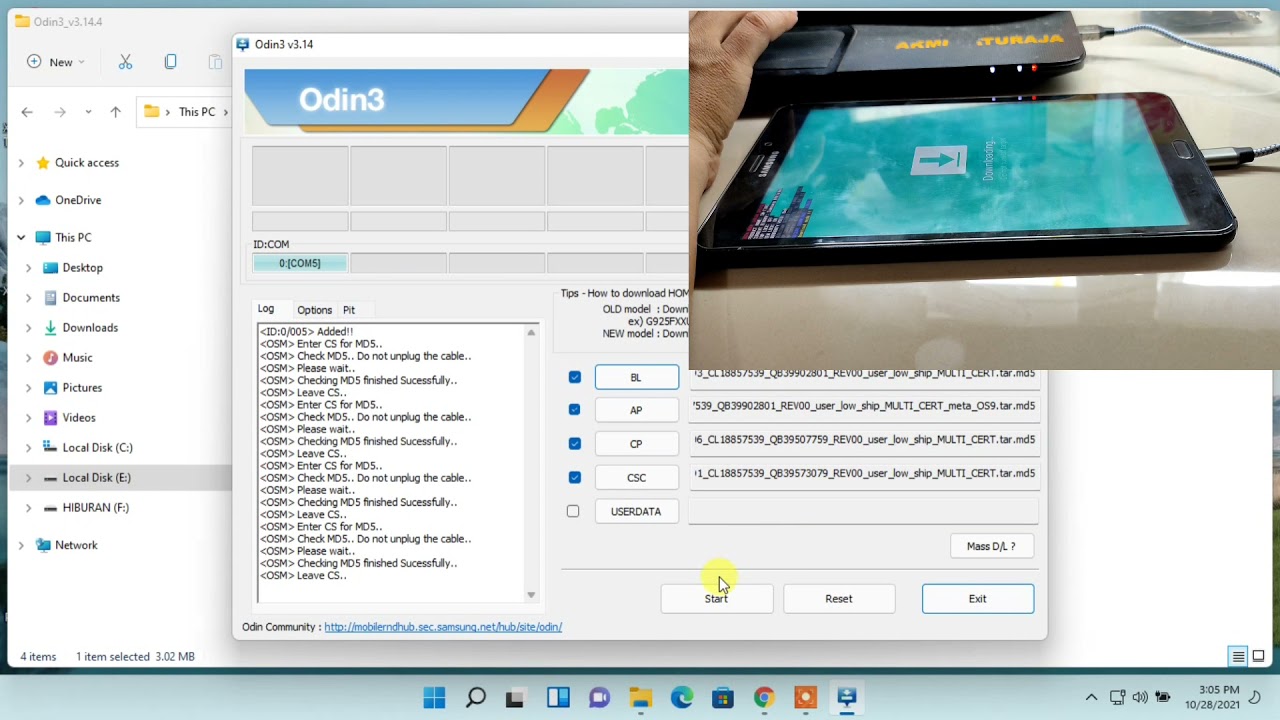
Task: Open Microsoft Store from the taskbar
Action: (723, 698)
